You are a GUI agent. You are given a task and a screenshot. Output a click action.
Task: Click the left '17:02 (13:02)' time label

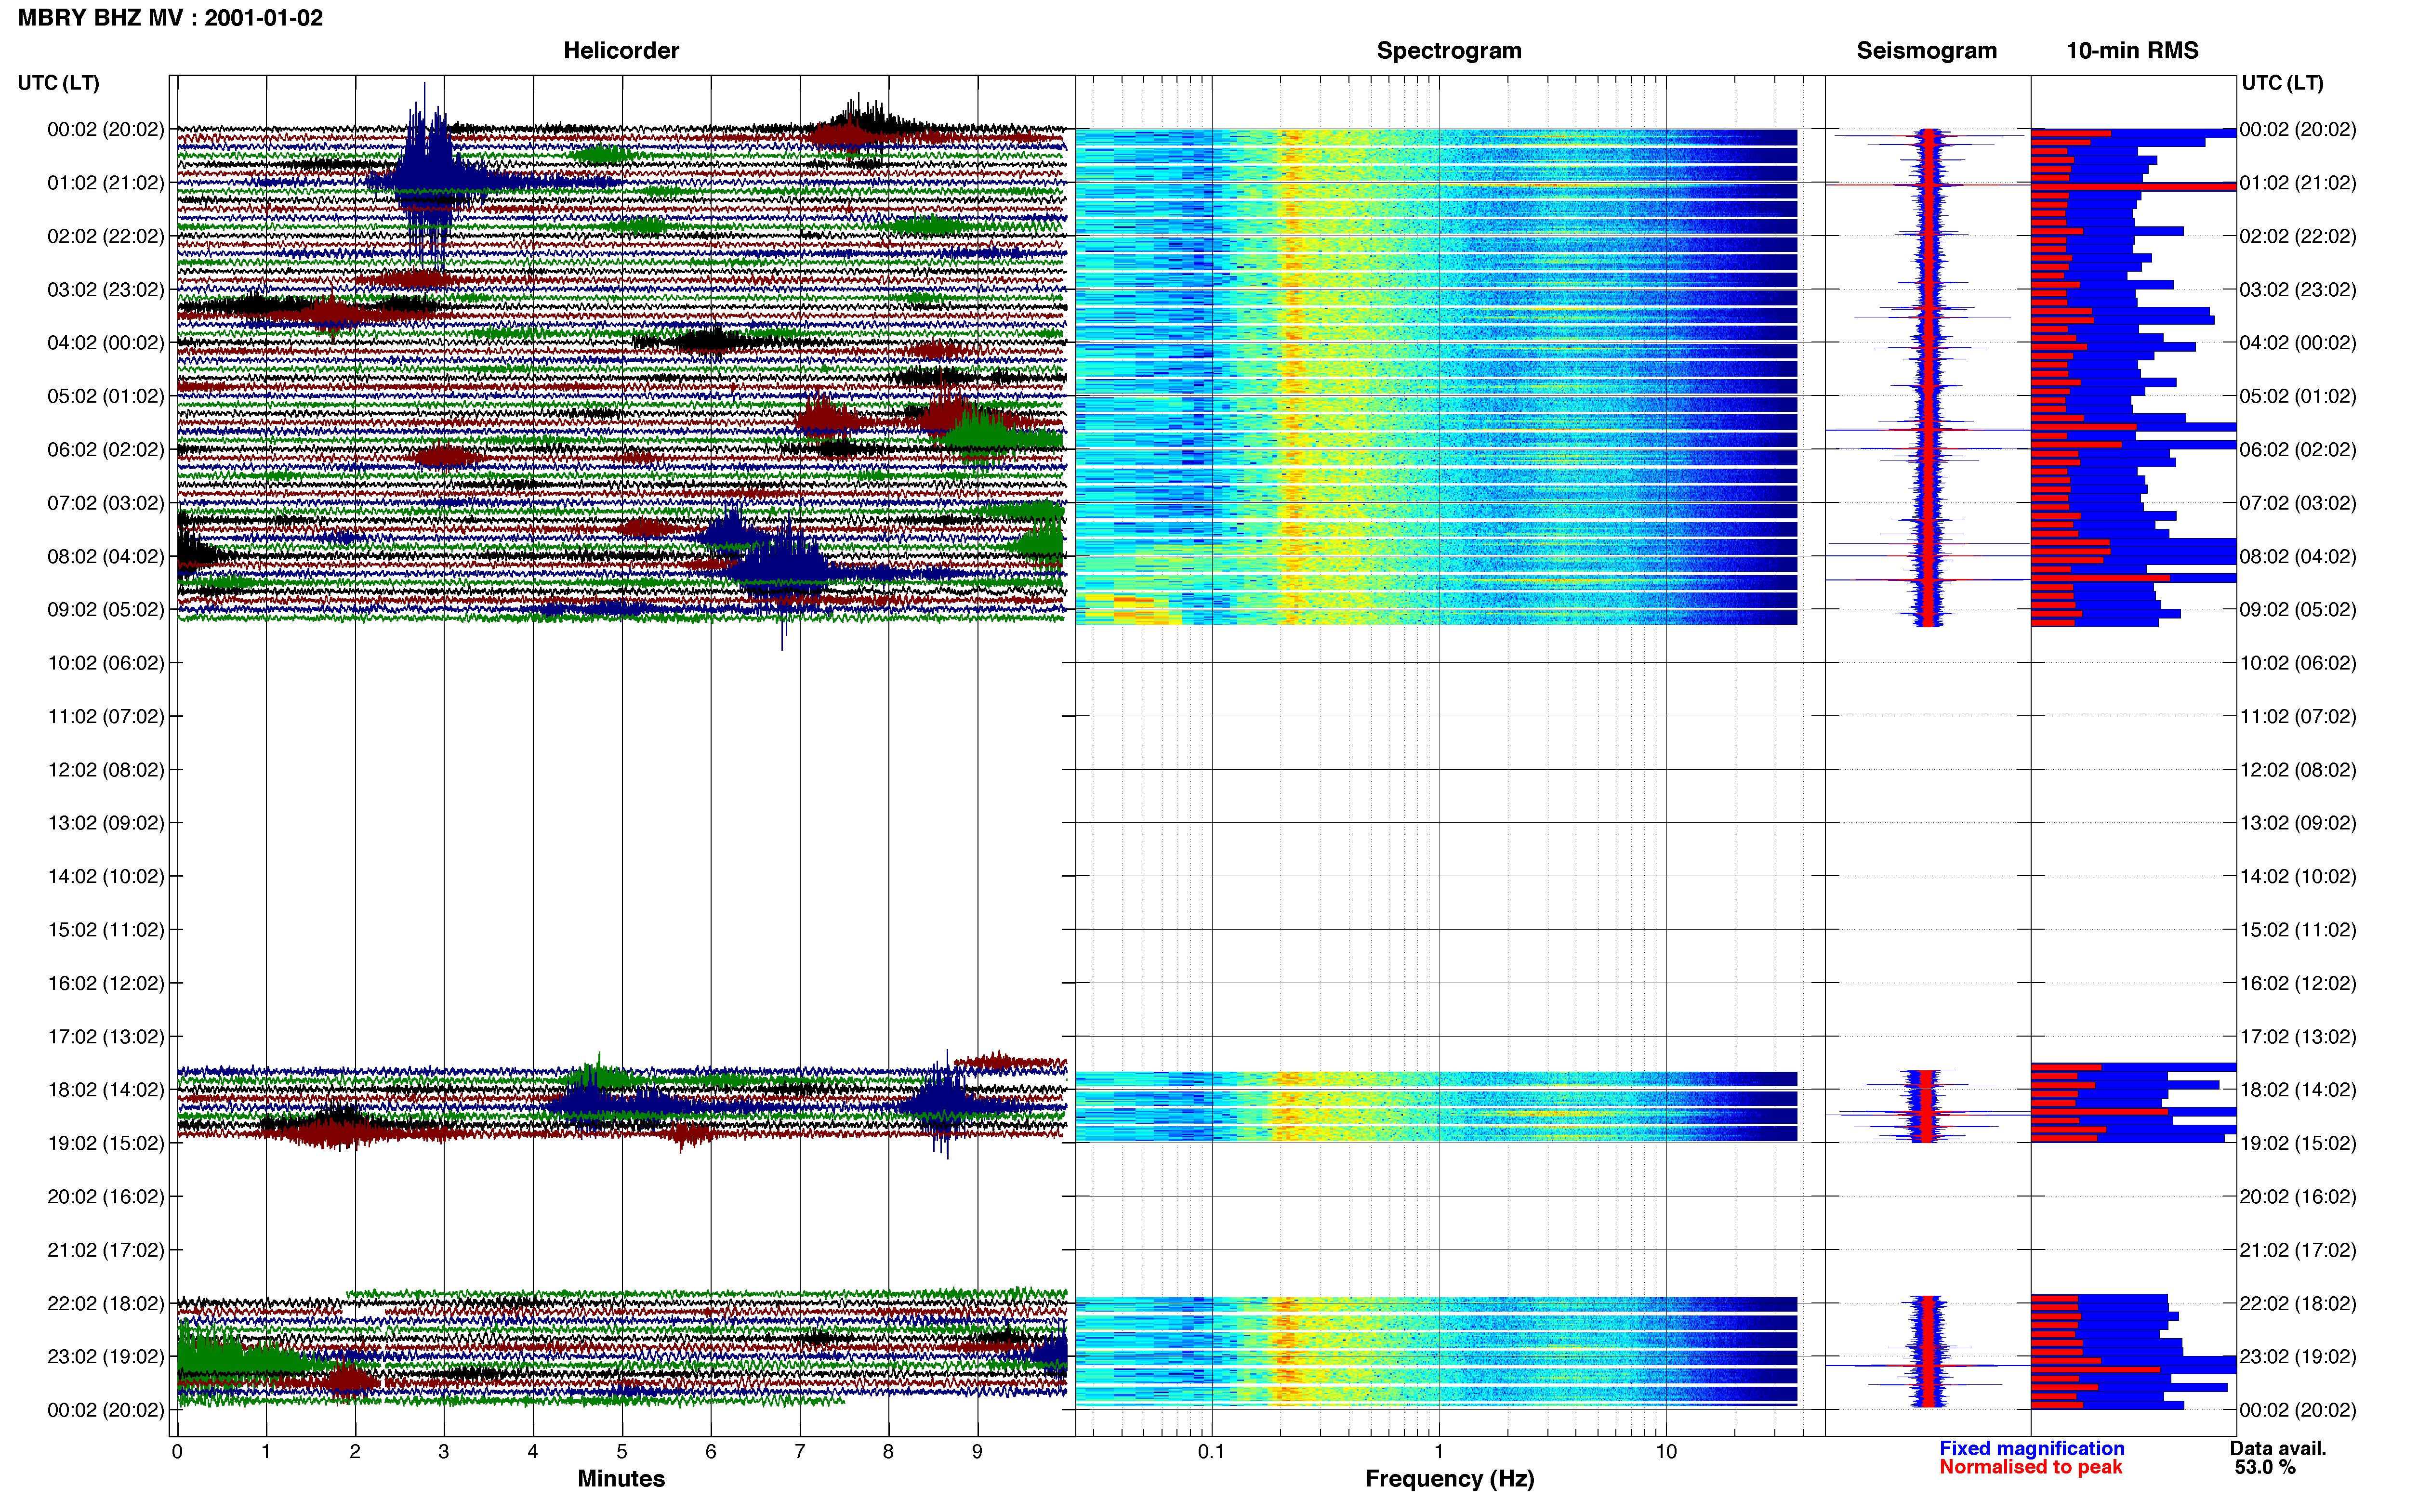(x=106, y=1037)
